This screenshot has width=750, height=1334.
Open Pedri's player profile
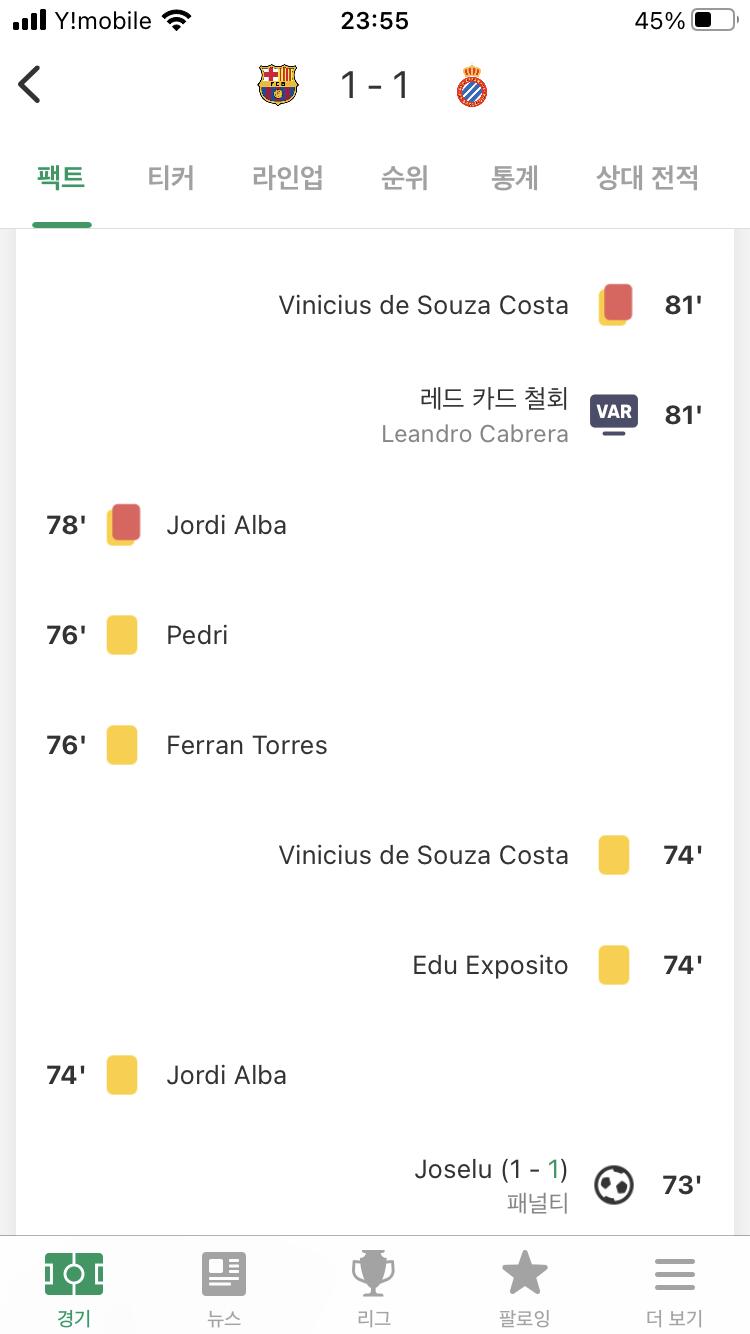pos(197,635)
